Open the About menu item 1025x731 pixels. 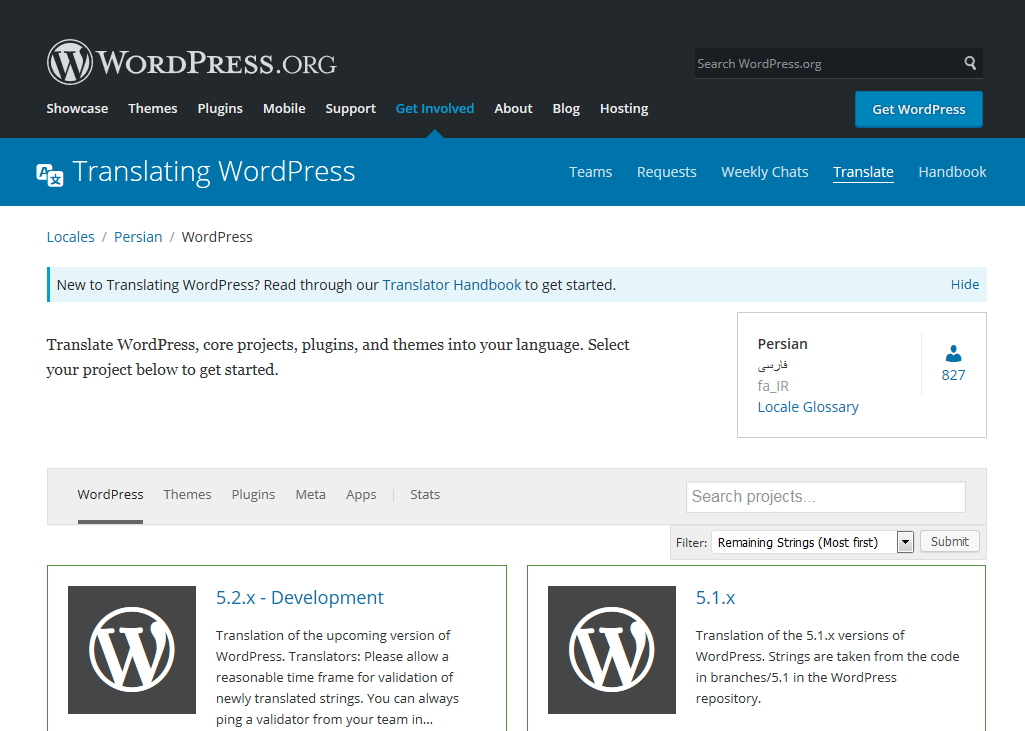click(x=513, y=109)
